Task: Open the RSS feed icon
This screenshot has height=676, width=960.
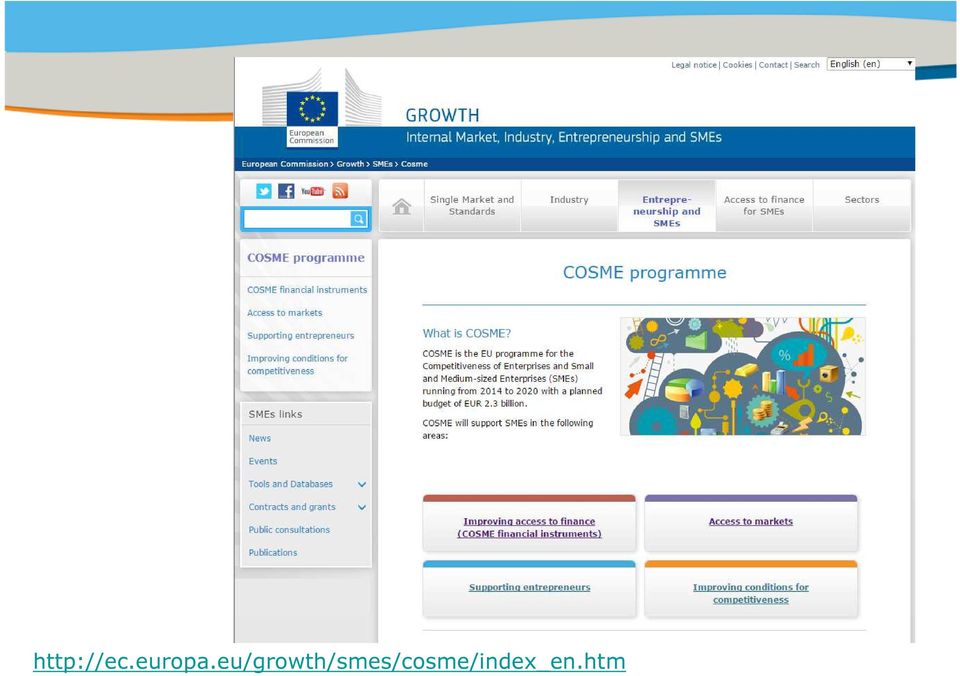Action: click(x=340, y=191)
